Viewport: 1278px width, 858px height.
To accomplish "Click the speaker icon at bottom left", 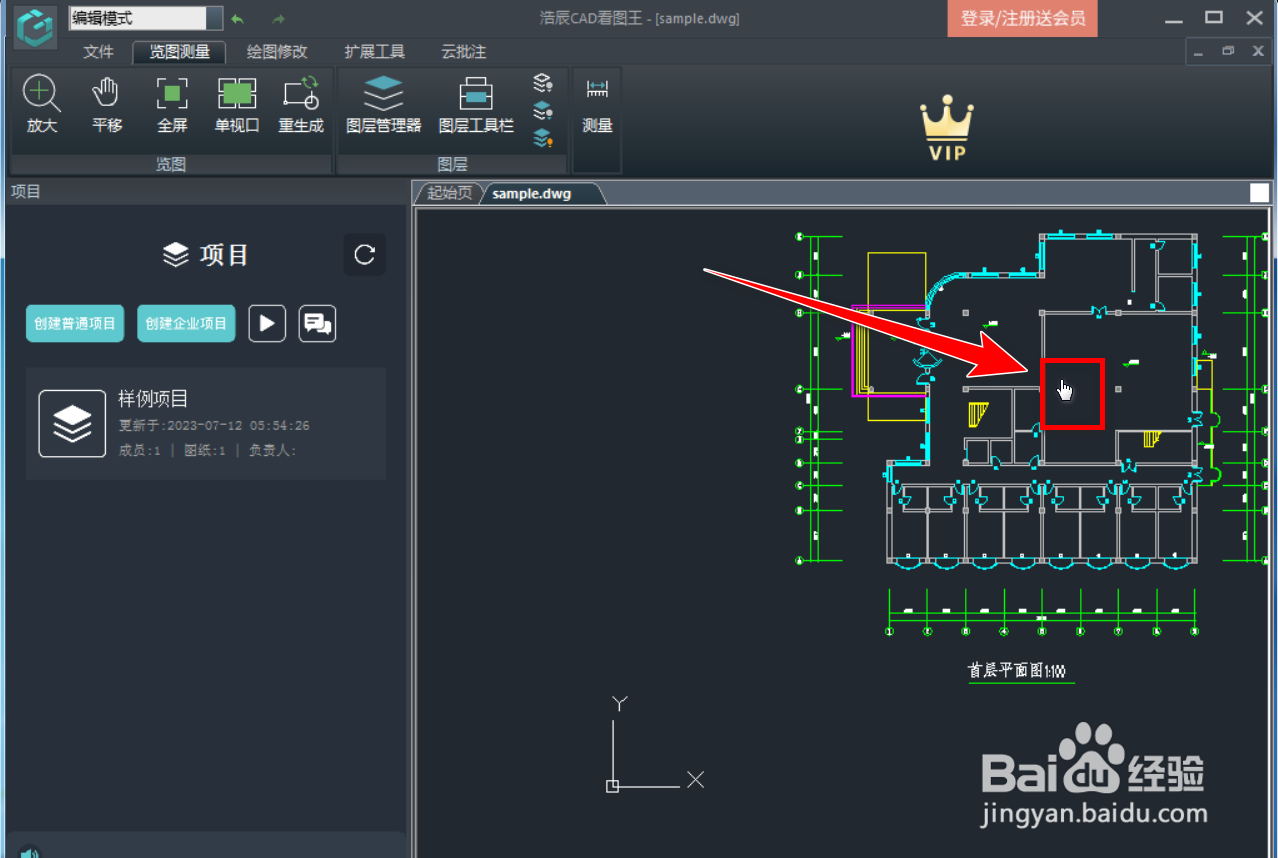I will (x=30, y=852).
